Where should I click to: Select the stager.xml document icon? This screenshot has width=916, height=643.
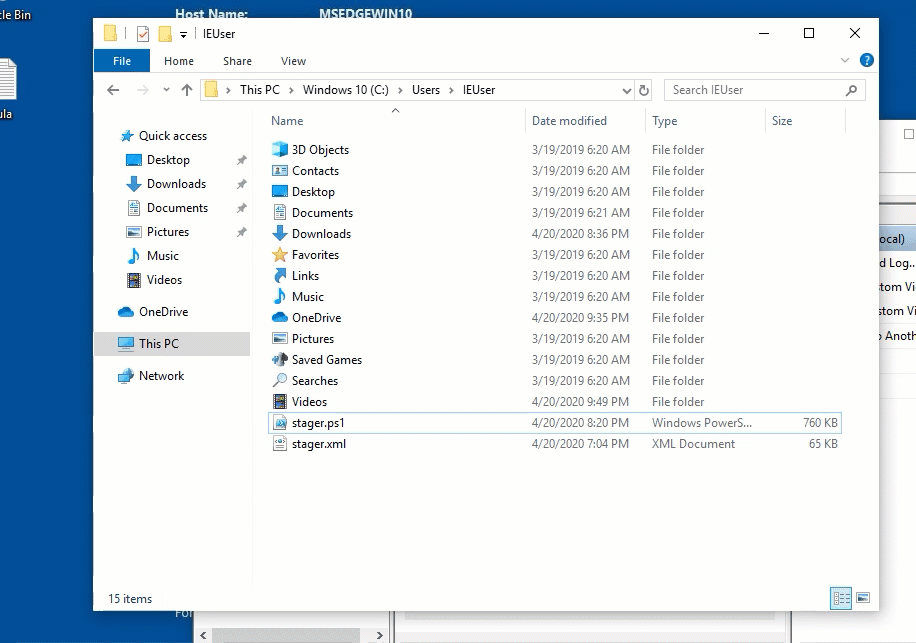[x=280, y=444]
